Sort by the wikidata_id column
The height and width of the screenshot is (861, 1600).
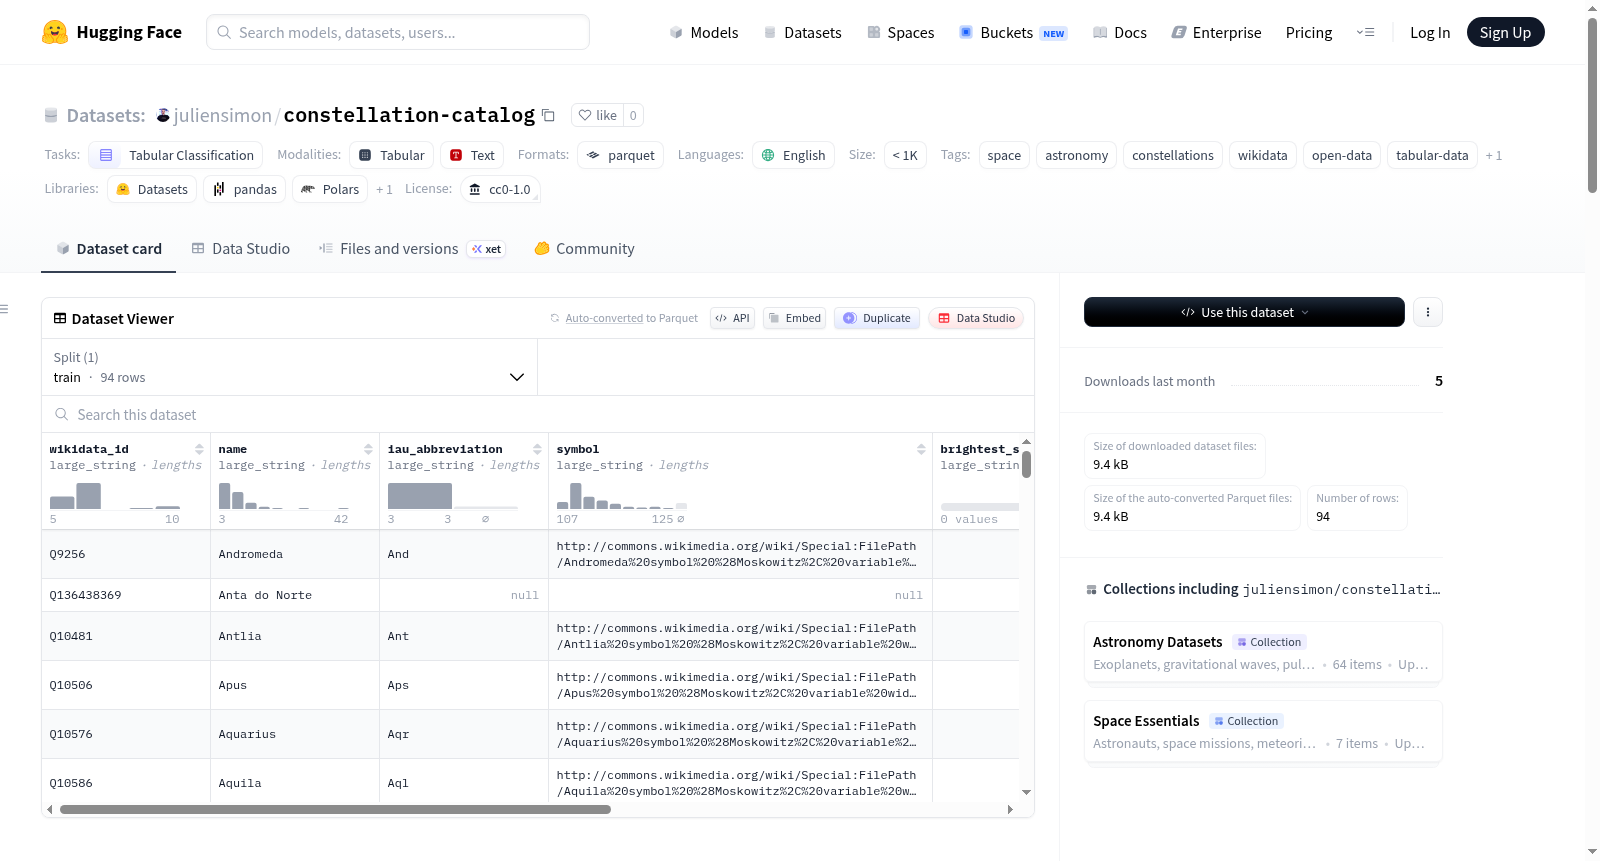coord(200,449)
